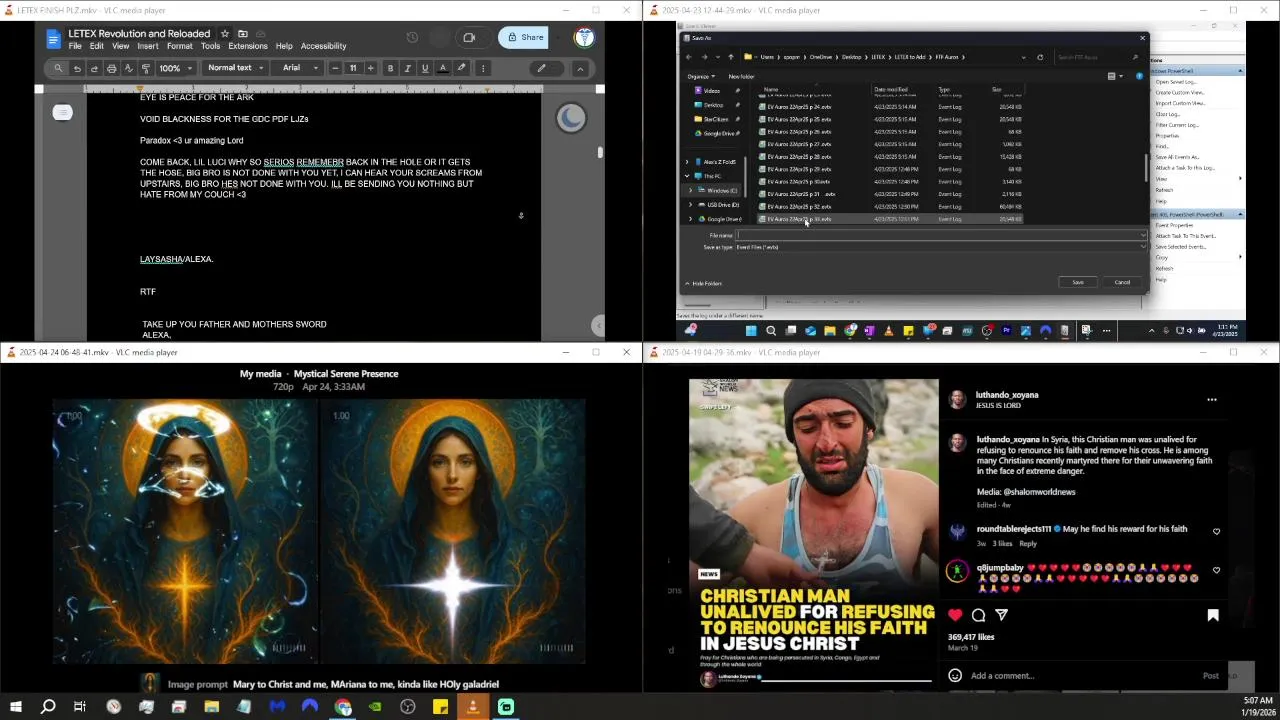
Task: Reply to roundtablerejects111's comment
Action: 1028,544
